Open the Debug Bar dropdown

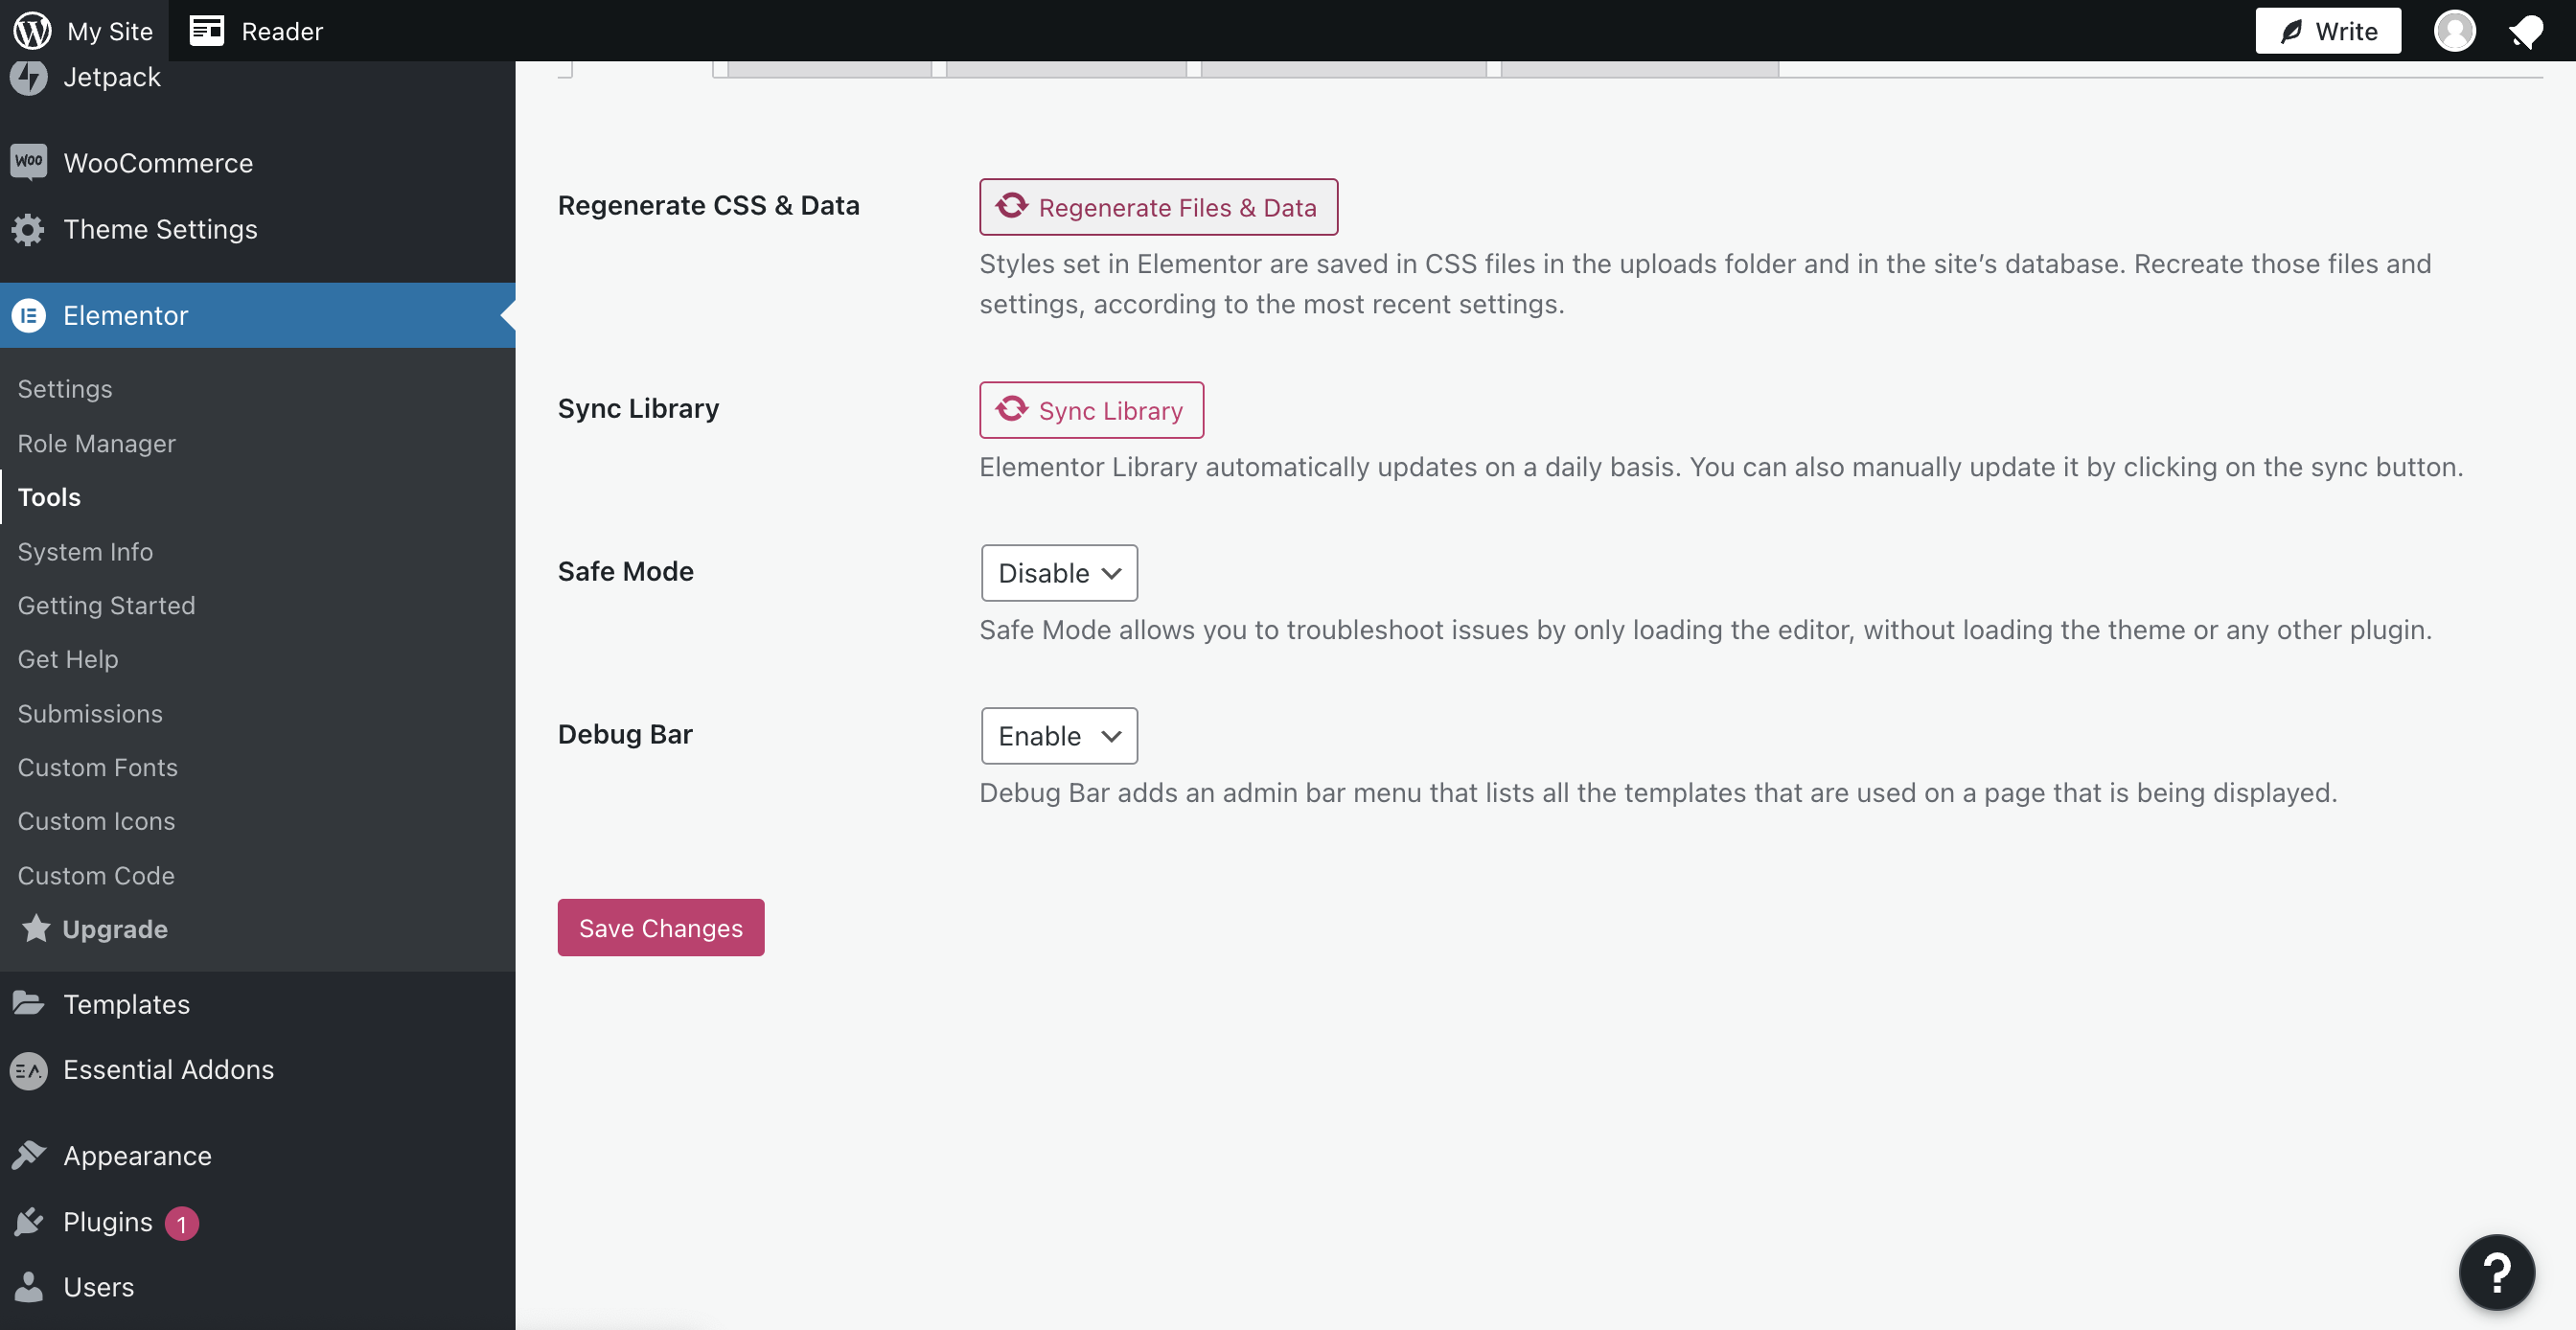coord(1059,736)
